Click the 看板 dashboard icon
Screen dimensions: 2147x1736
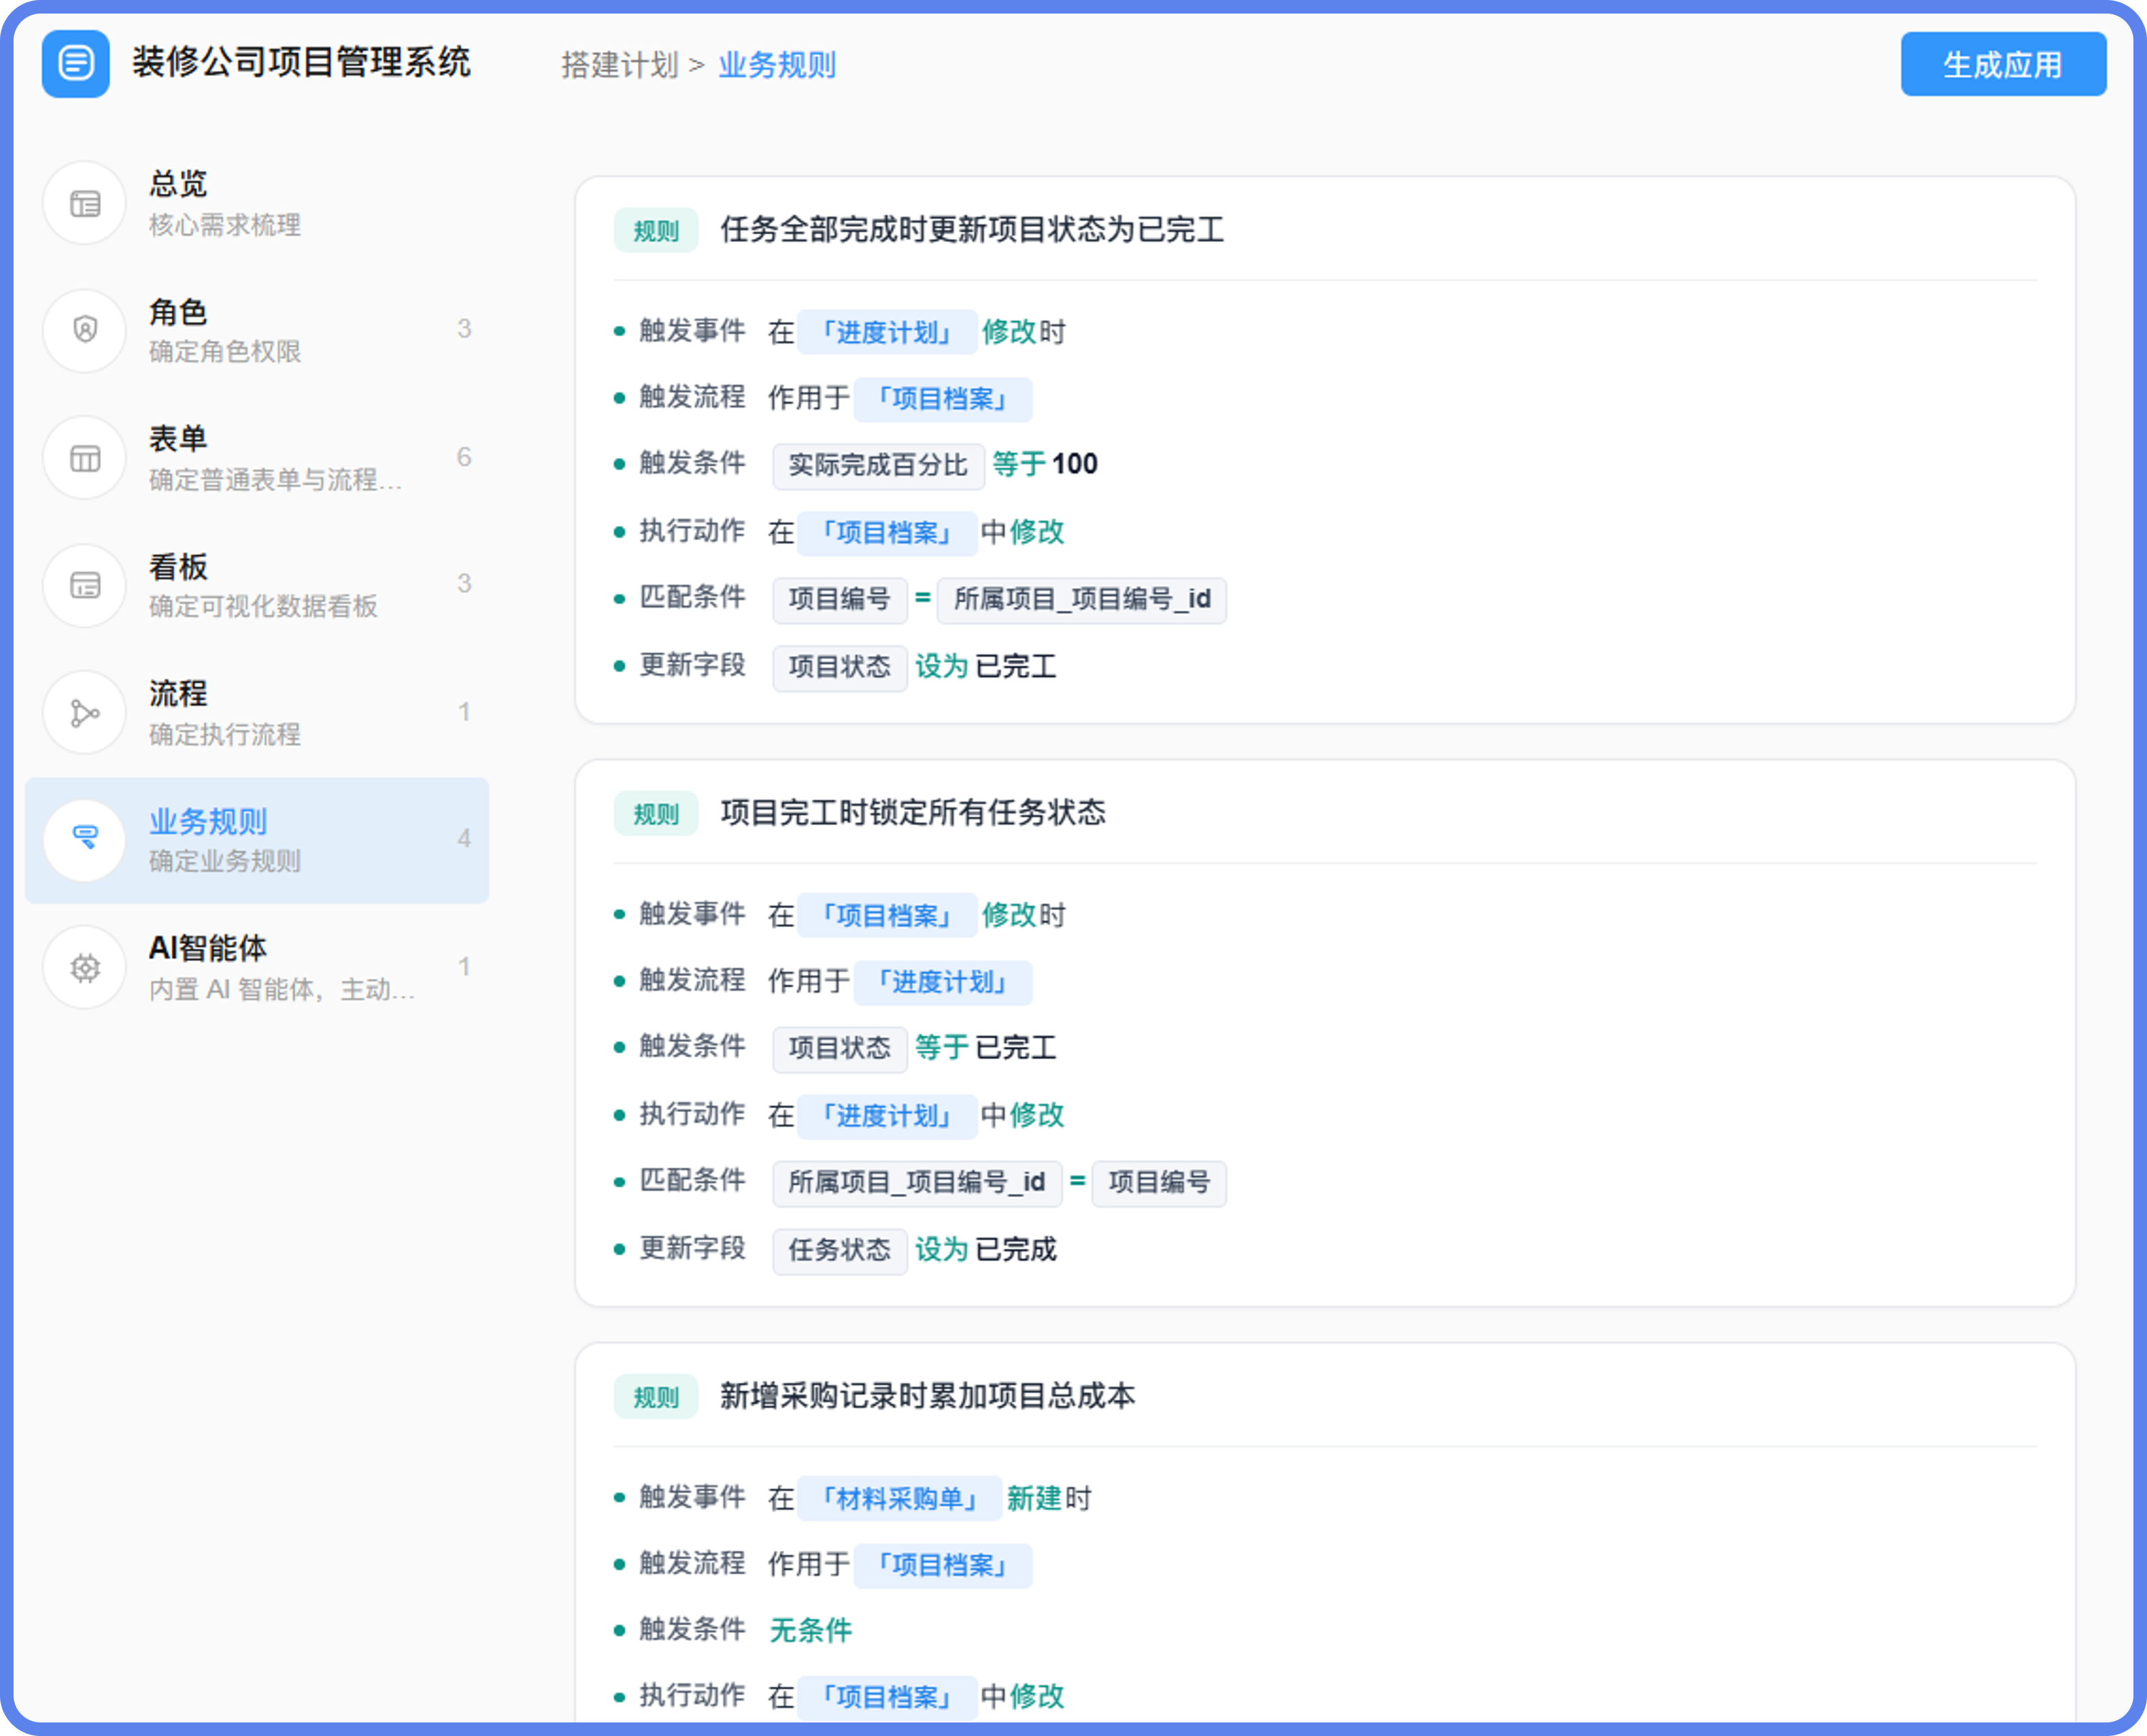pyautogui.click(x=85, y=585)
